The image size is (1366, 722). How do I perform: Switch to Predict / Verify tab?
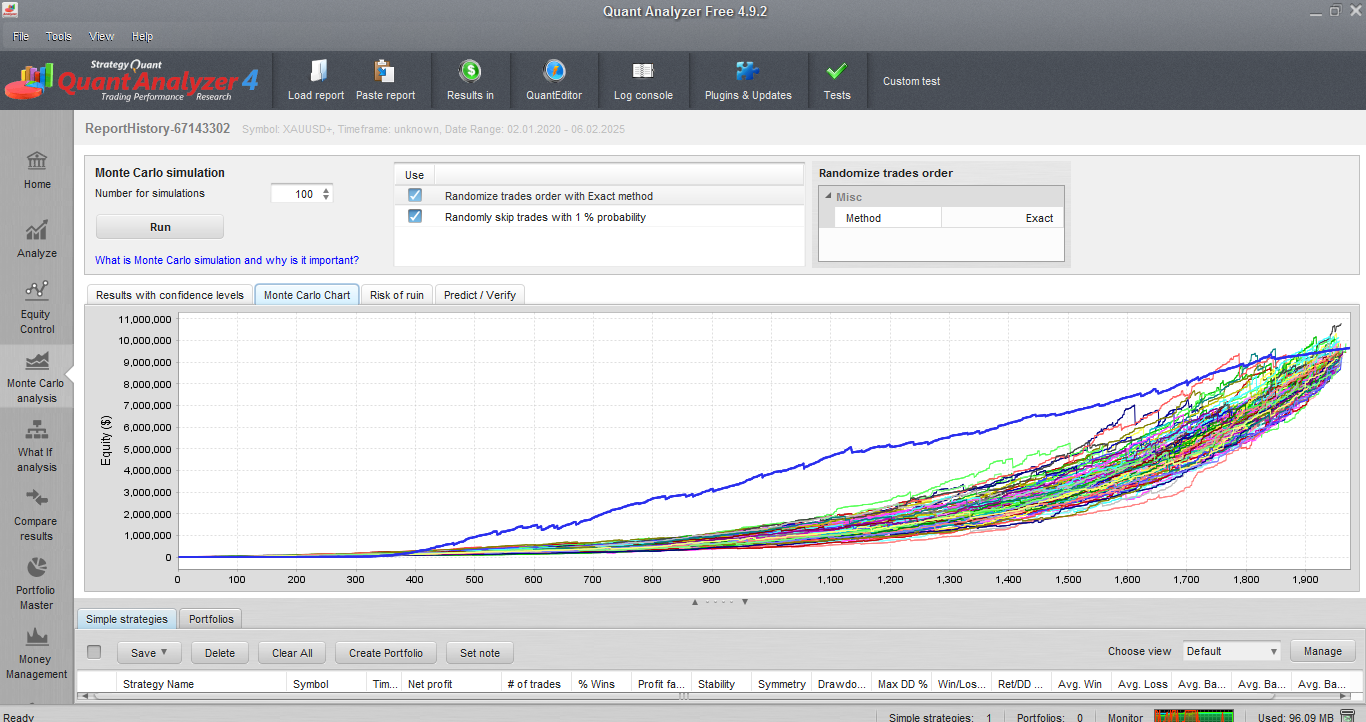[480, 295]
